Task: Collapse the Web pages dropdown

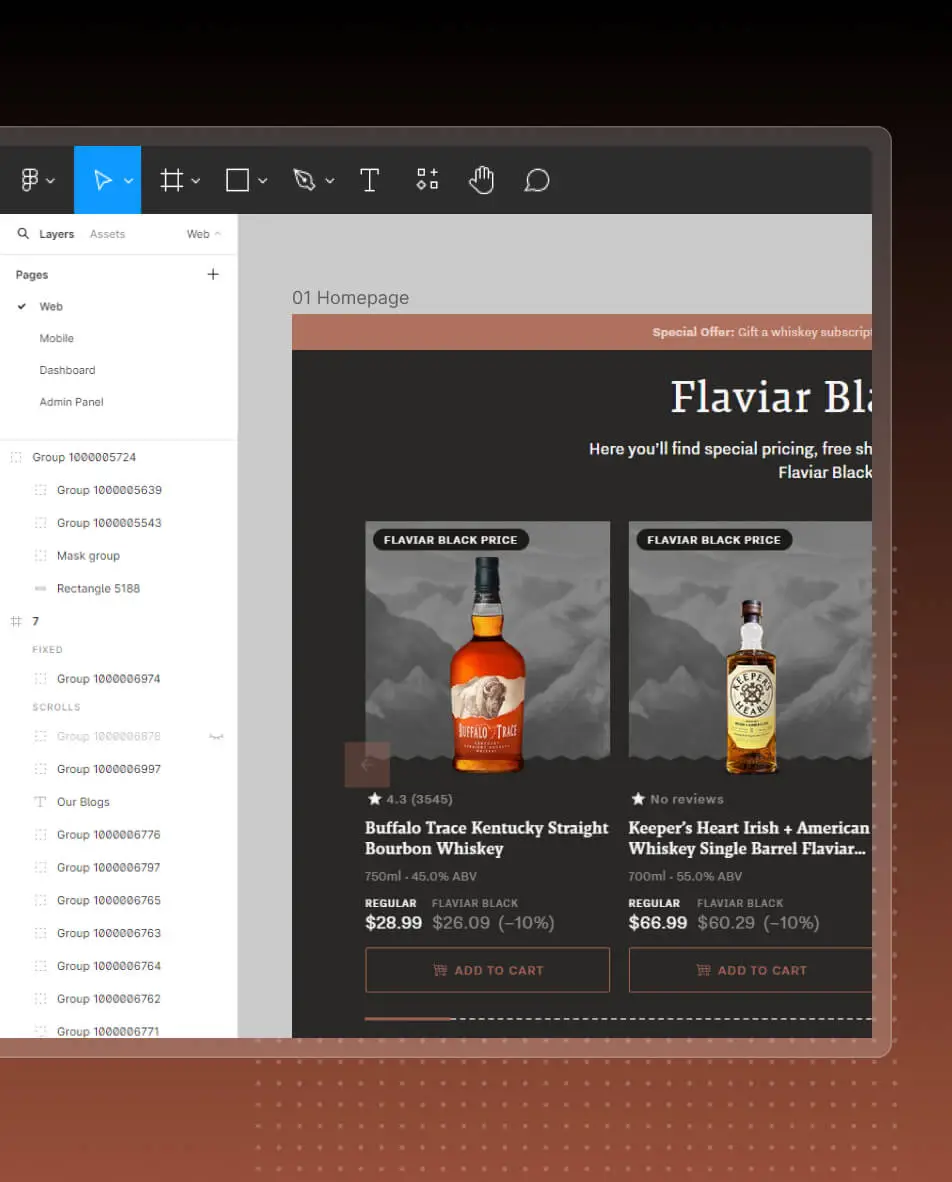Action: (x=204, y=234)
